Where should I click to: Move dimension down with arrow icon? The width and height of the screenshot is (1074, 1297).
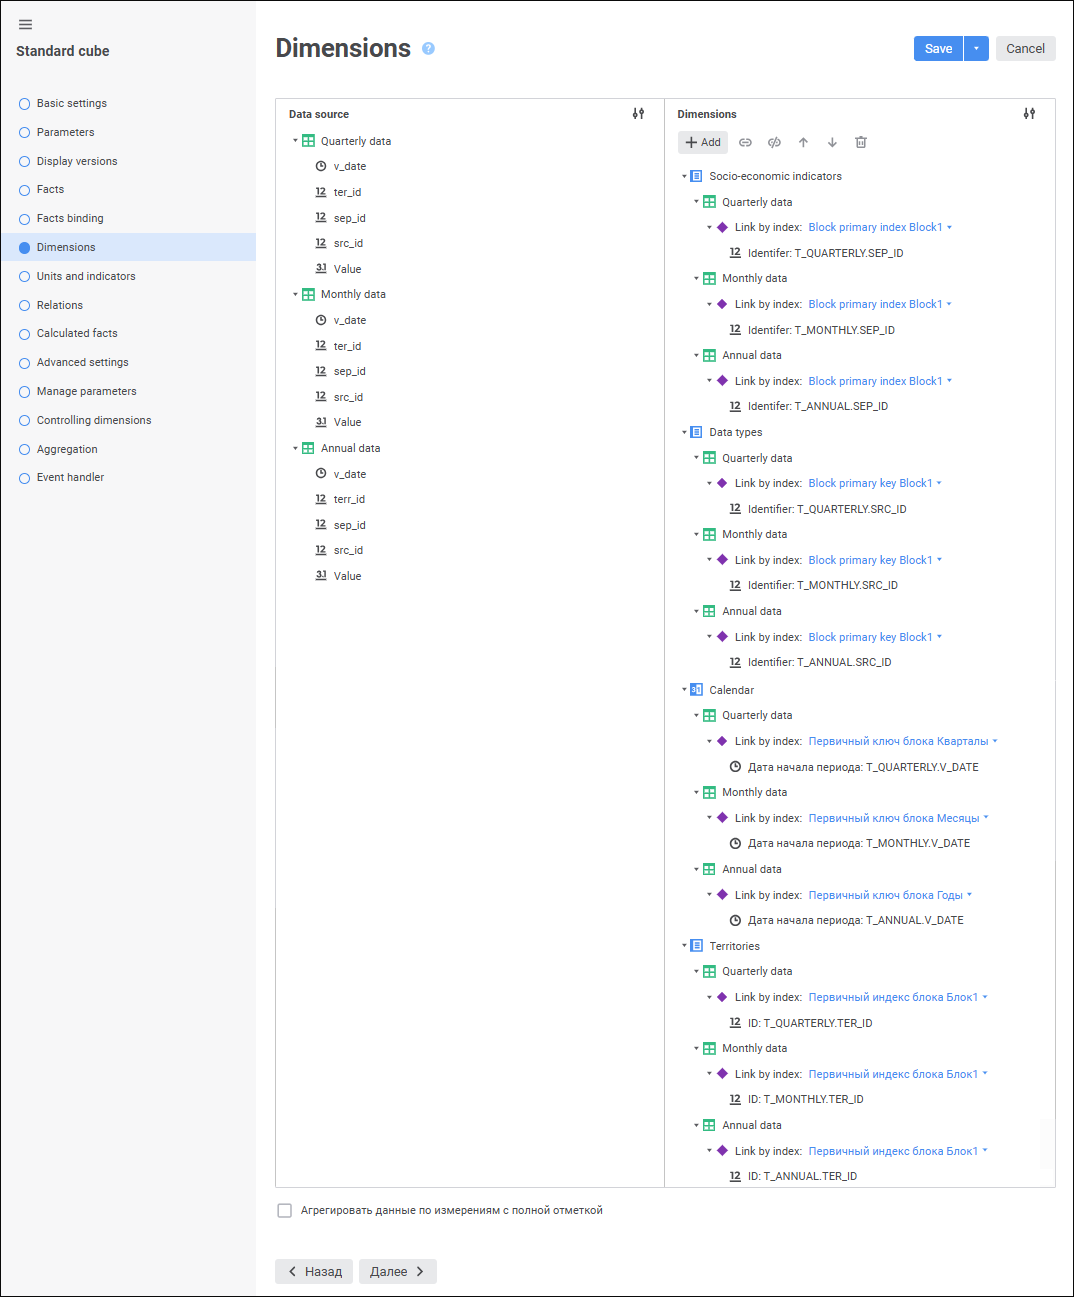click(x=832, y=142)
